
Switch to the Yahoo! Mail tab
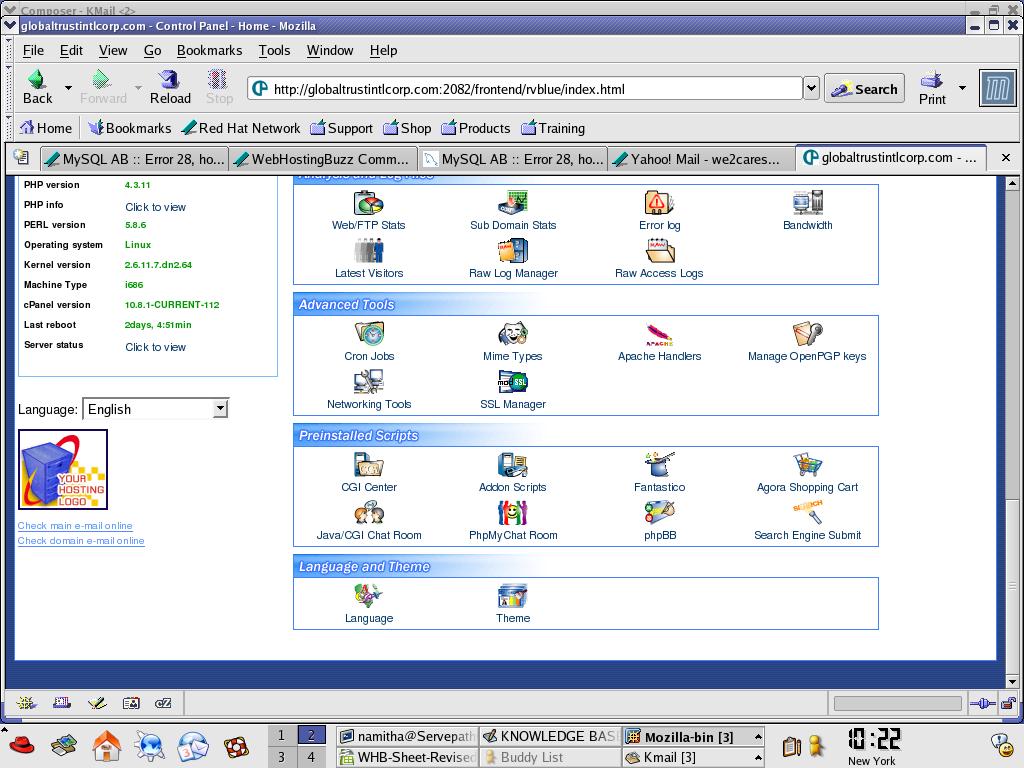(700, 158)
